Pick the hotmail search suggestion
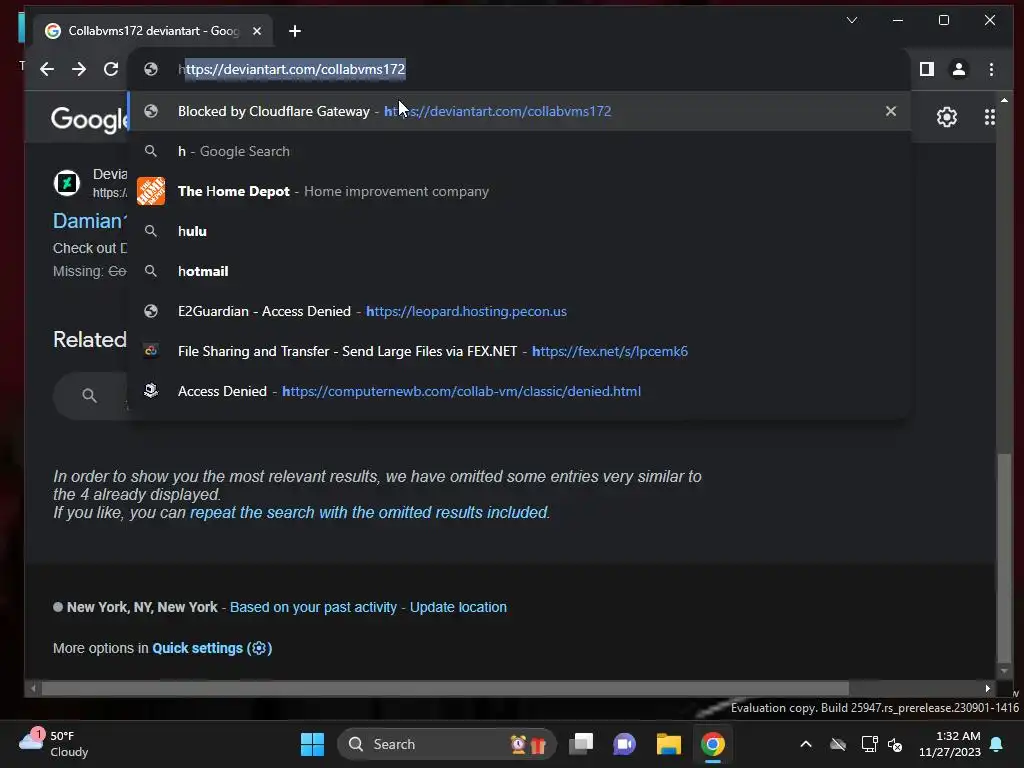Viewport: 1024px width, 768px height. tap(519, 271)
